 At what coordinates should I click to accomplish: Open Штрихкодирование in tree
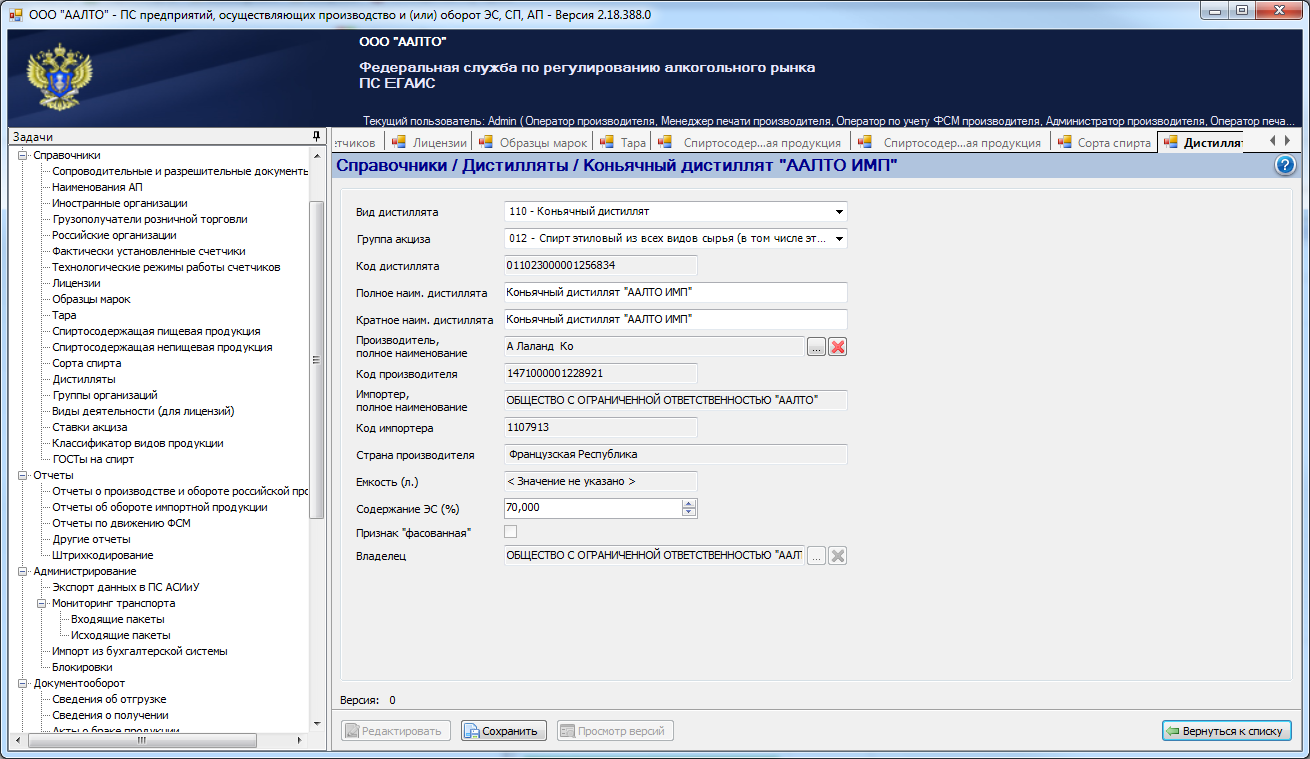coord(103,555)
